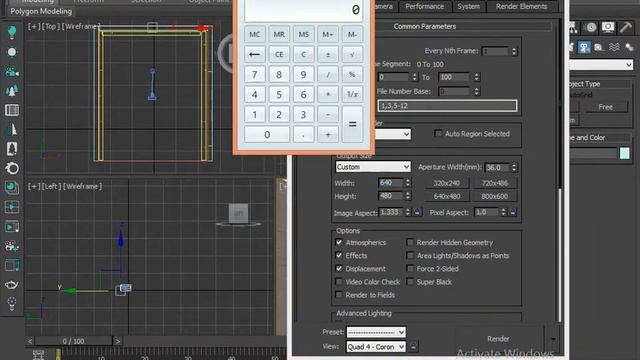
Task: Toggle the Image Aspect lock icon
Action: (417, 212)
